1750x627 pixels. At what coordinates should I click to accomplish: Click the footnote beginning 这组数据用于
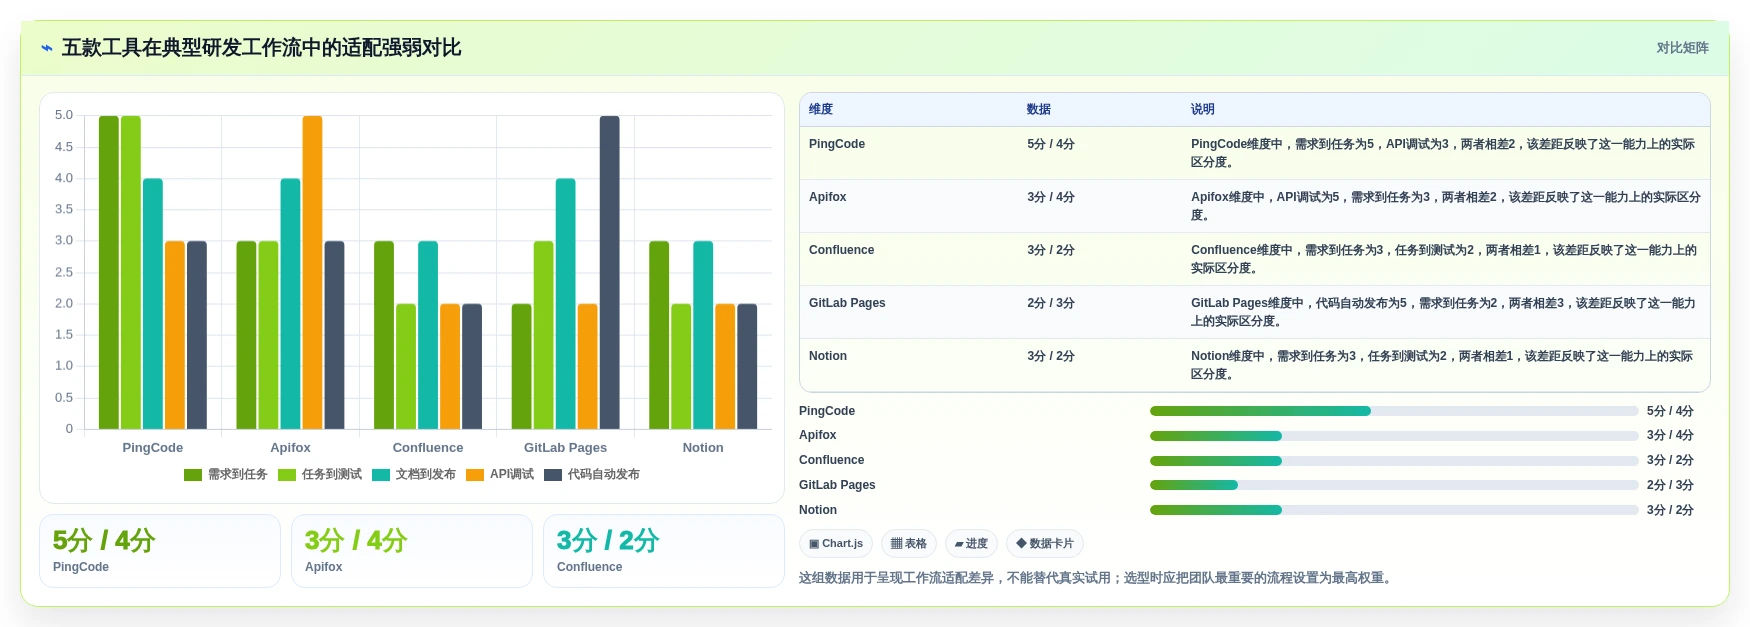pyautogui.click(x=1097, y=578)
